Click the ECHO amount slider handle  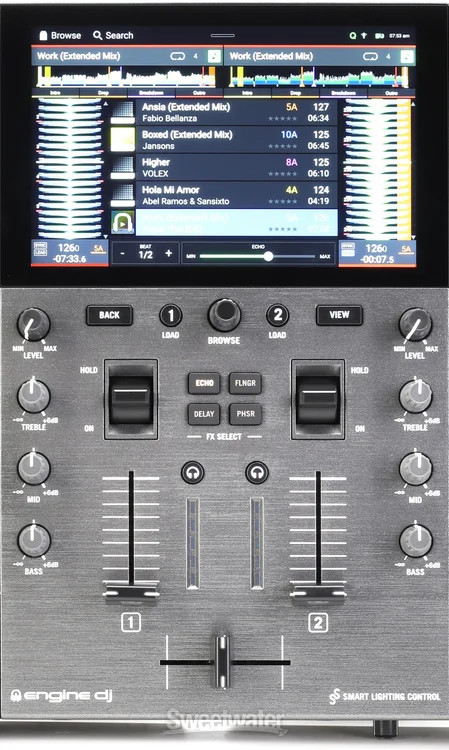269,256
